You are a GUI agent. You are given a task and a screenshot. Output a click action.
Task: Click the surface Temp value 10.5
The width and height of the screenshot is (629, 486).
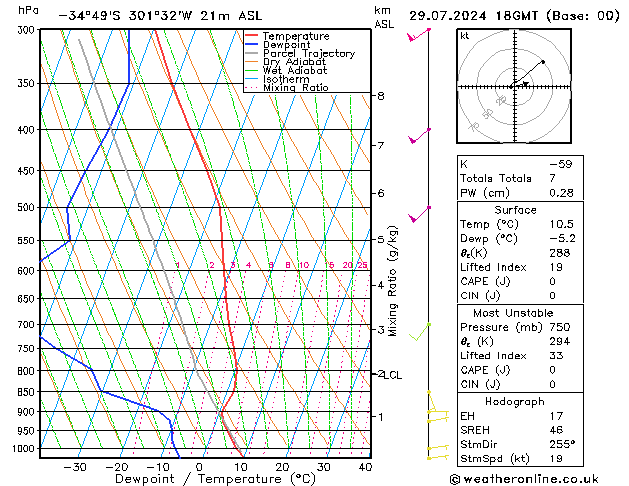(x=561, y=224)
